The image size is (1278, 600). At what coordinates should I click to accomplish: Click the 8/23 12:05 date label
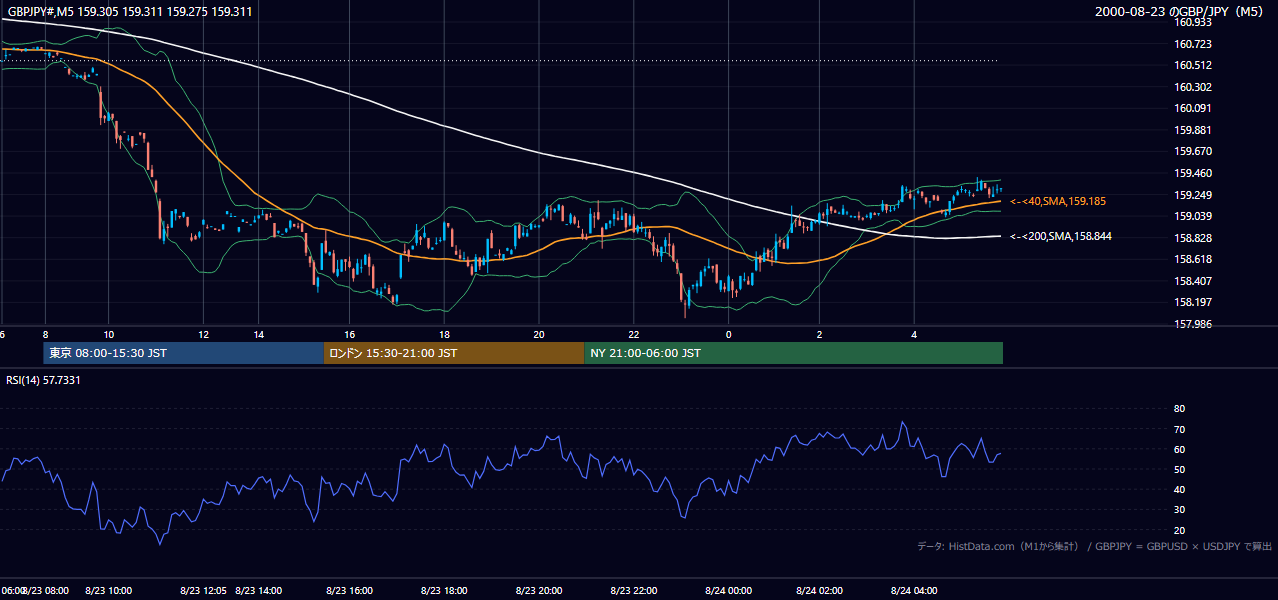204,591
